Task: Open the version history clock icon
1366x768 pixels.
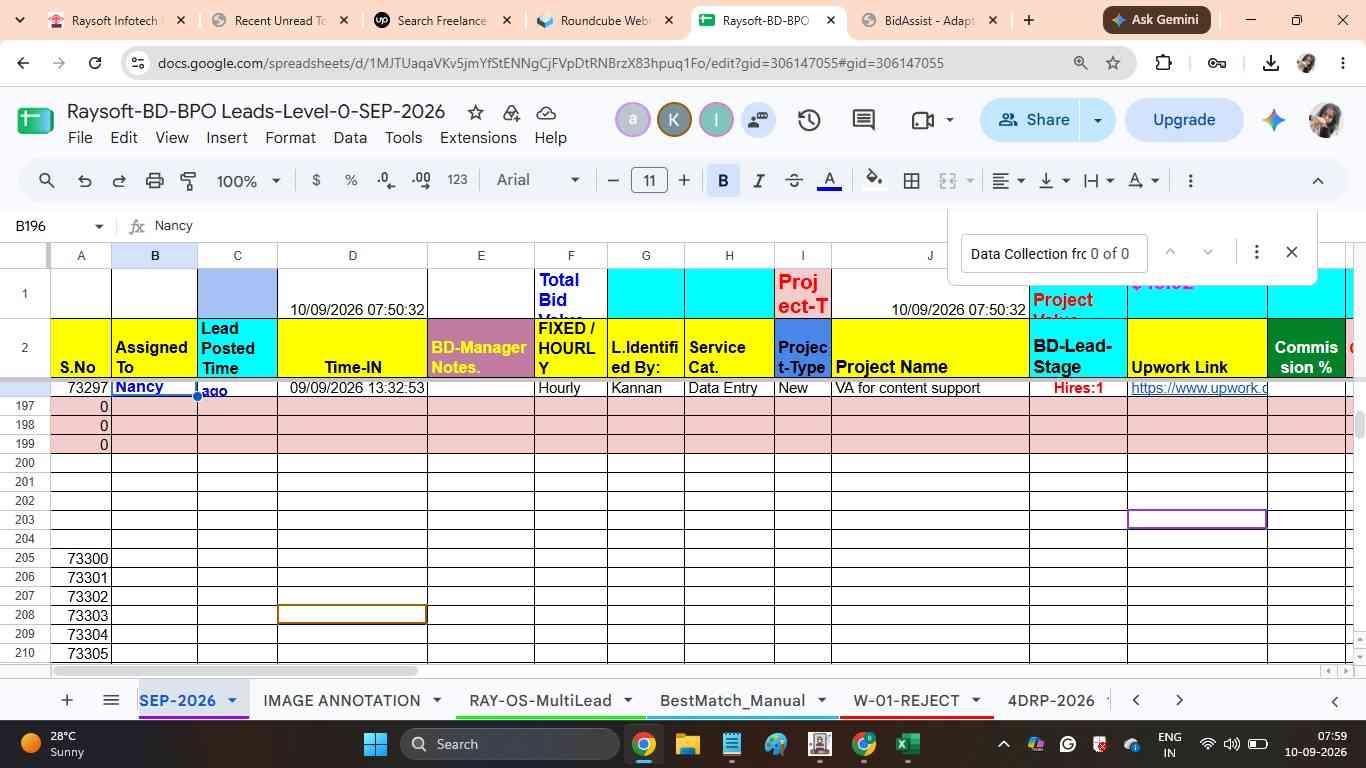Action: pyautogui.click(x=809, y=120)
